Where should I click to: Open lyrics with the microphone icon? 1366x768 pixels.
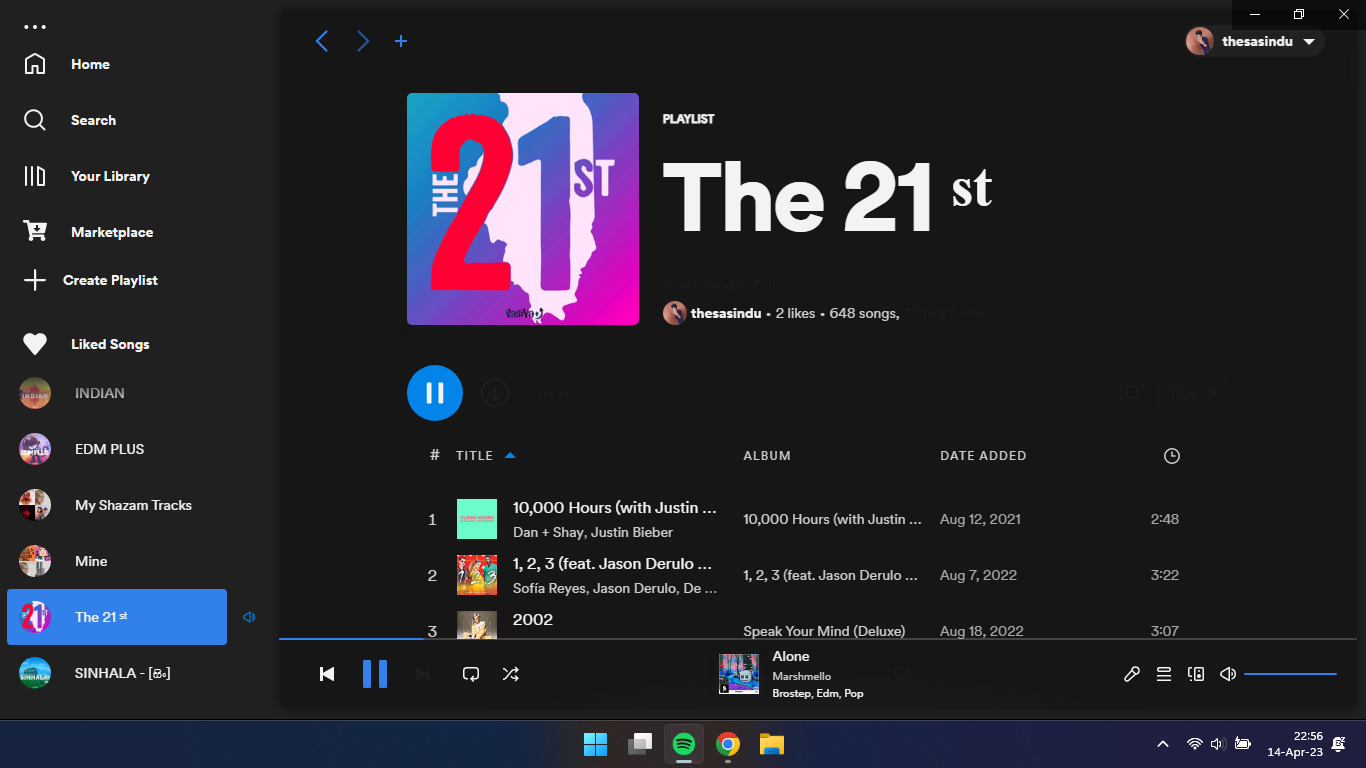tap(1132, 674)
